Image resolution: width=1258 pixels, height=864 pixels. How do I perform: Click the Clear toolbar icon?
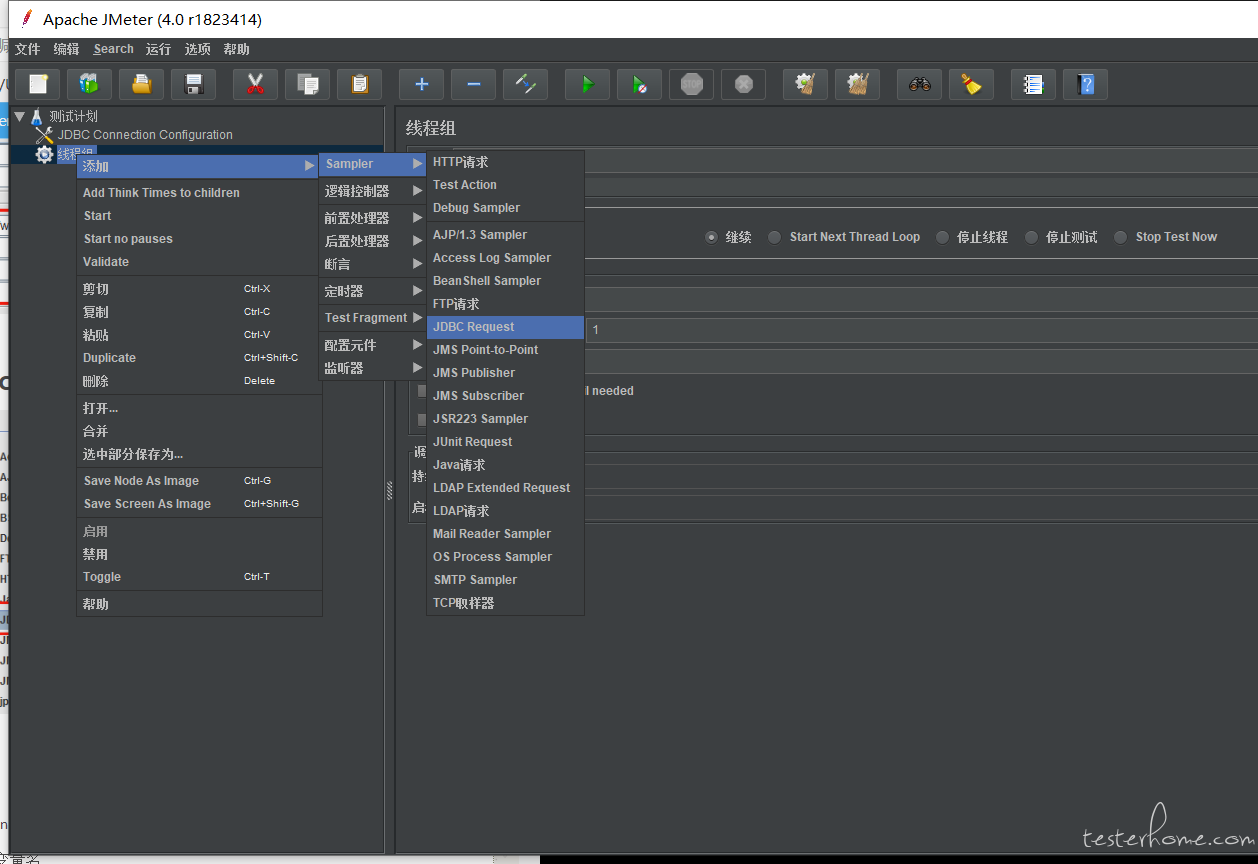806,85
